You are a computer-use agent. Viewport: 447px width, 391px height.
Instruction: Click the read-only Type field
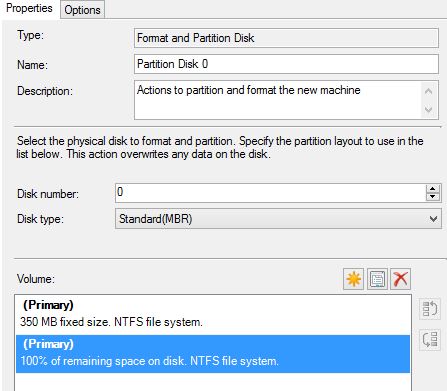coord(286,38)
